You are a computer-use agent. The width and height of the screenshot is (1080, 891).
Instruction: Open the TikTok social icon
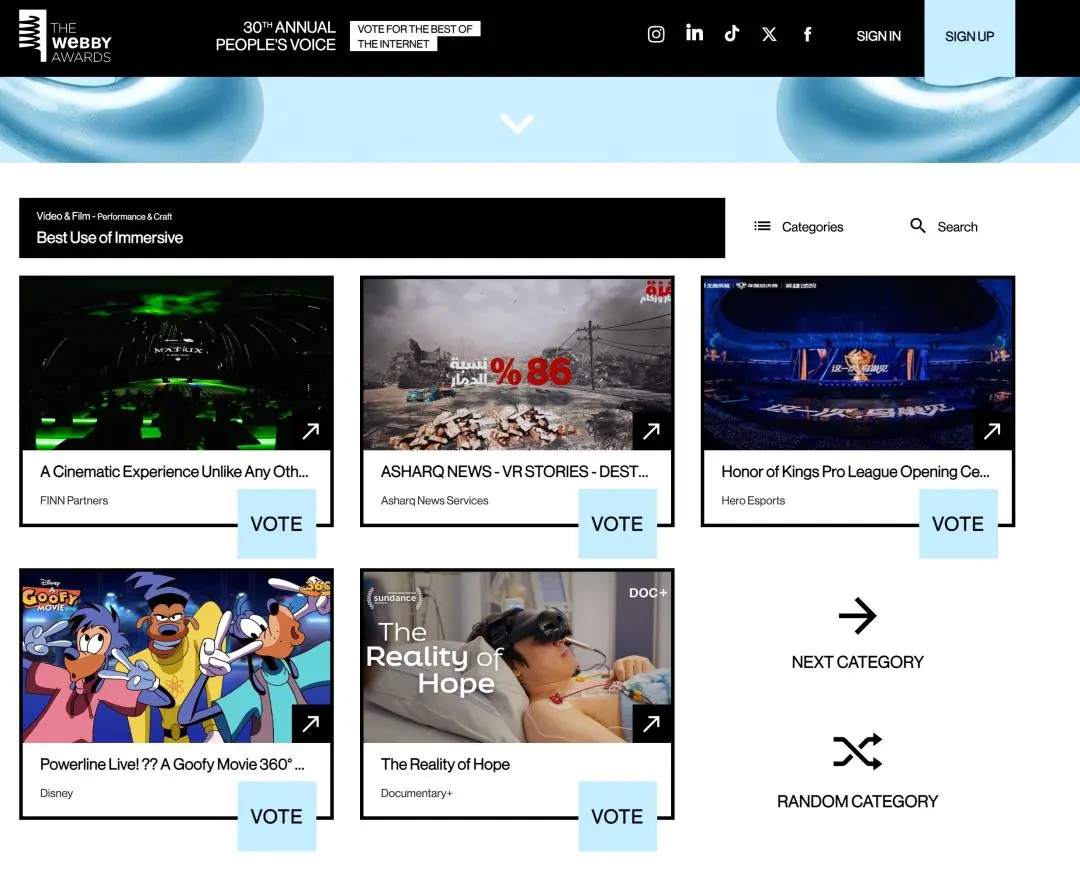732,34
